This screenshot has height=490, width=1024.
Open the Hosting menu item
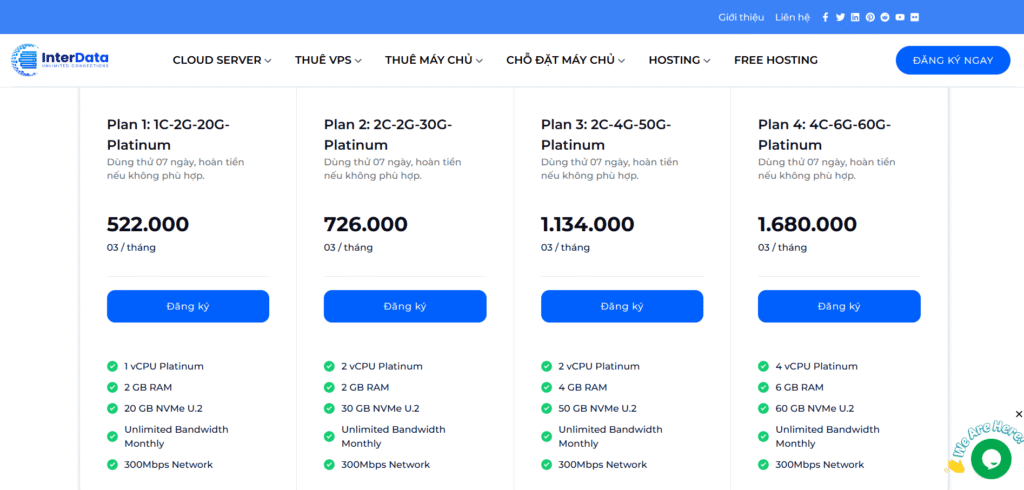[x=679, y=60]
